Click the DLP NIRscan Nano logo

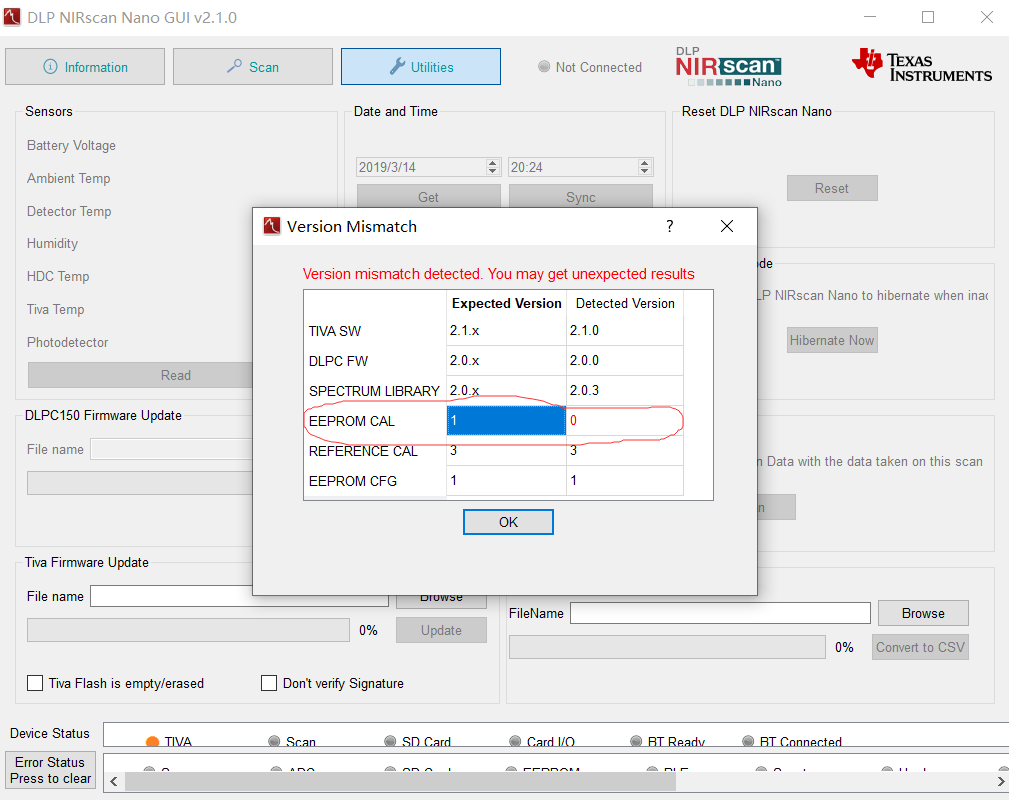point(729,66)
